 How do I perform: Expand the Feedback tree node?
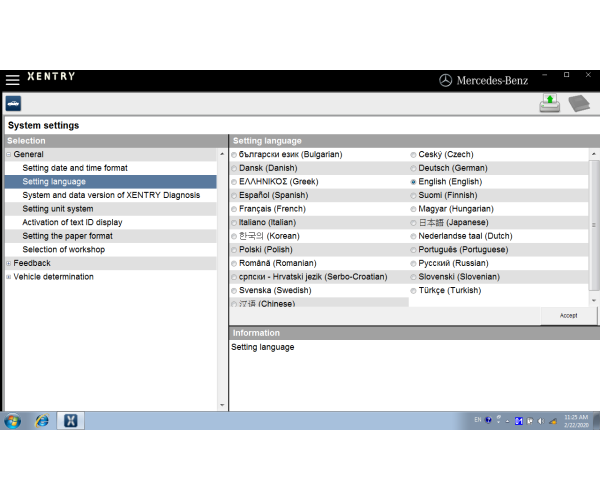(x=9, y=263)
